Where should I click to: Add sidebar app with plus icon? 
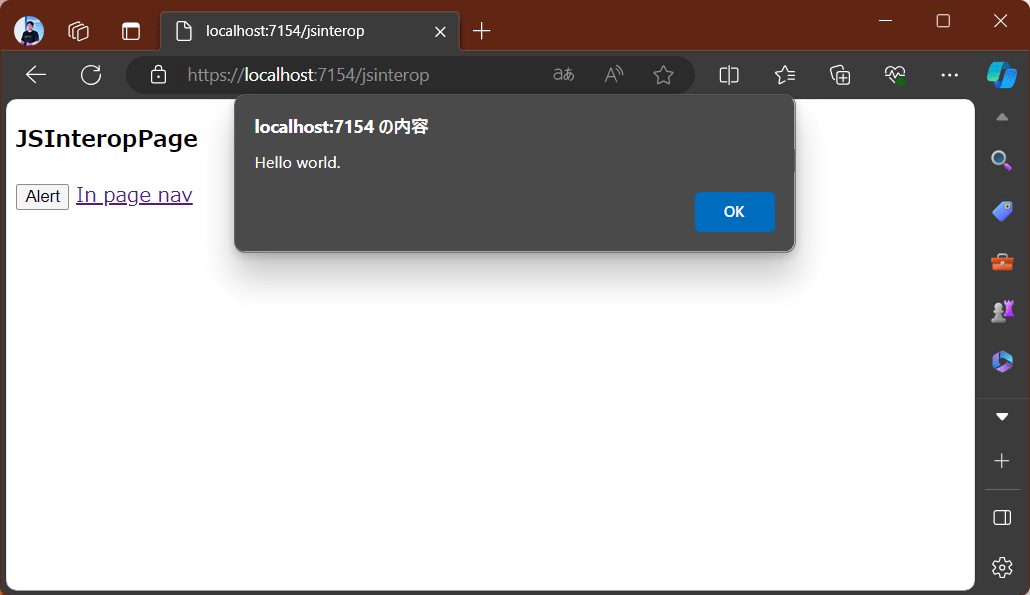[x=1002, y=461]
